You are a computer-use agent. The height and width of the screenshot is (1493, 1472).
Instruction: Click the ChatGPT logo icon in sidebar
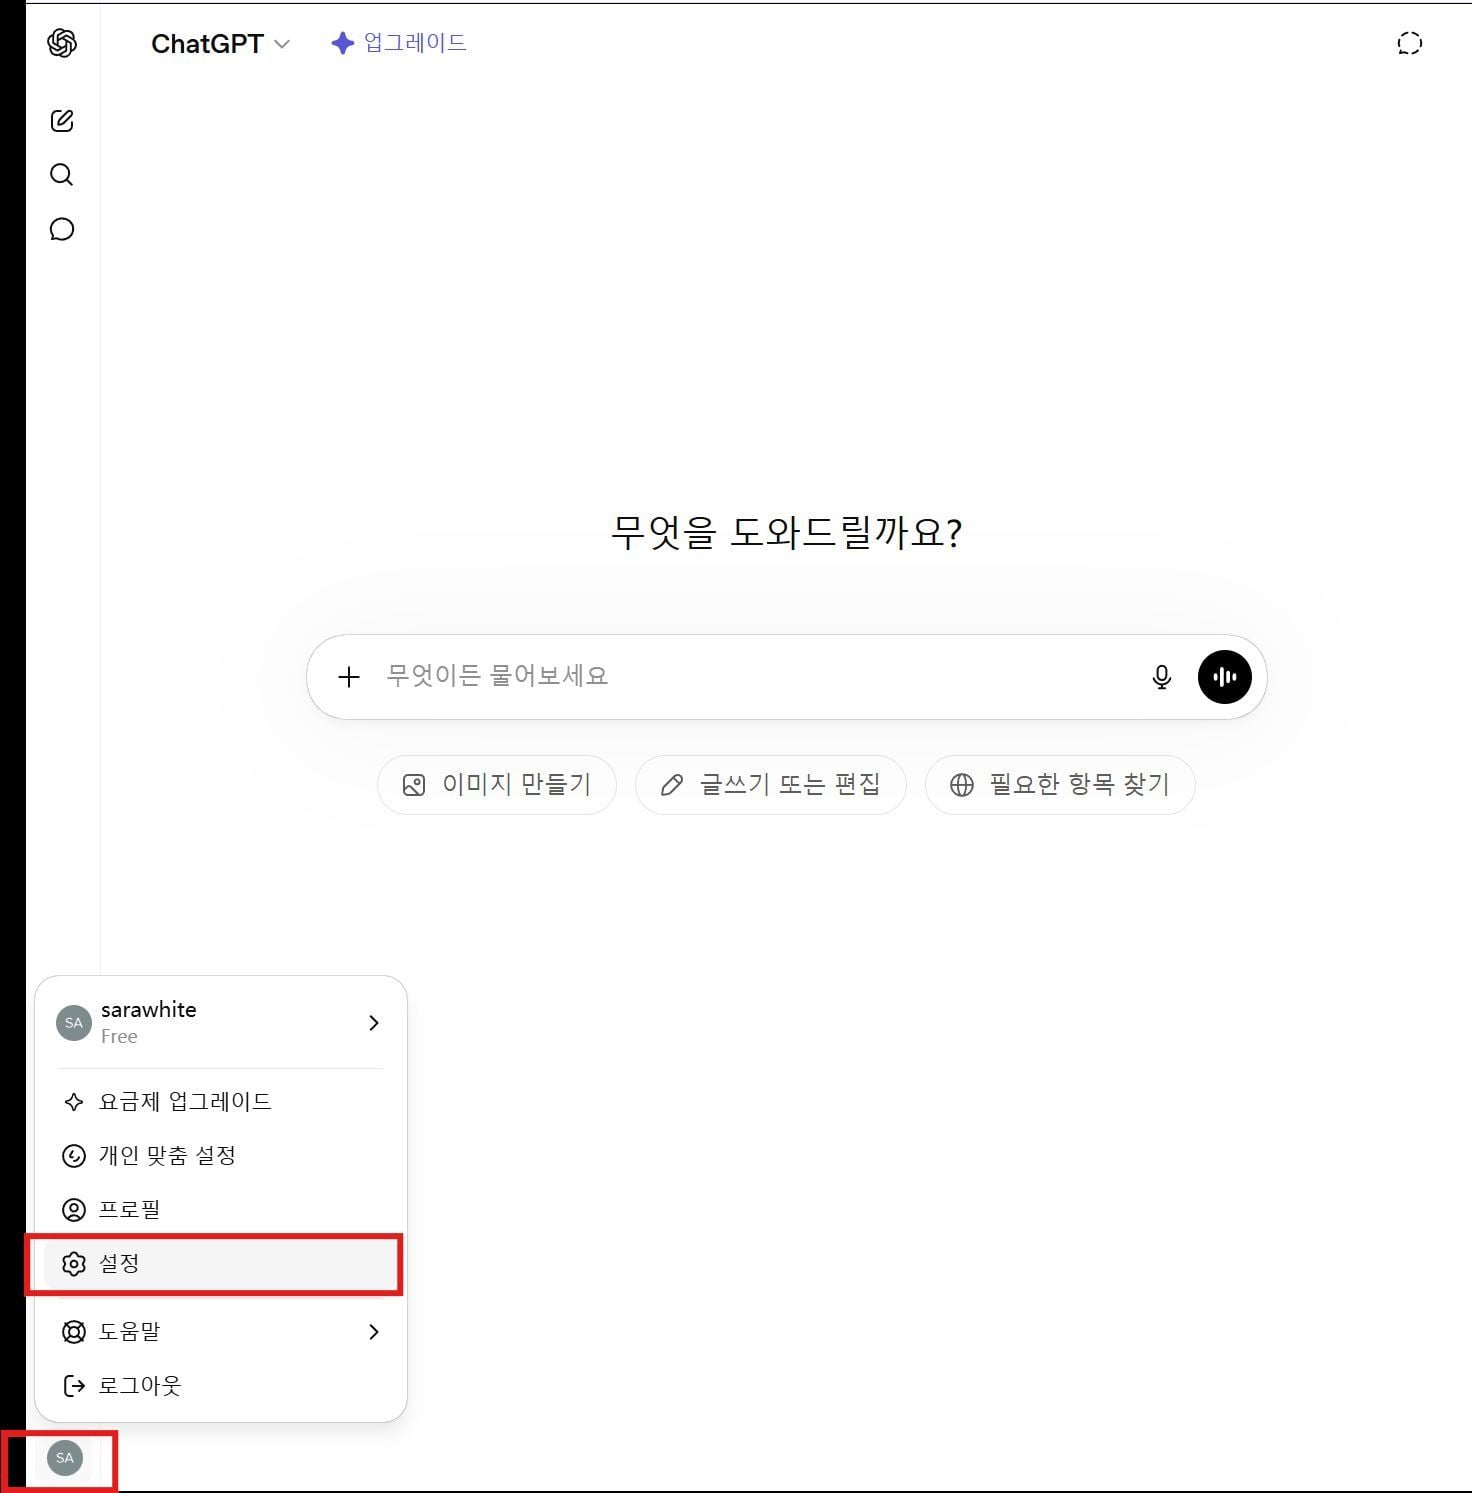(x=62, y=43)
